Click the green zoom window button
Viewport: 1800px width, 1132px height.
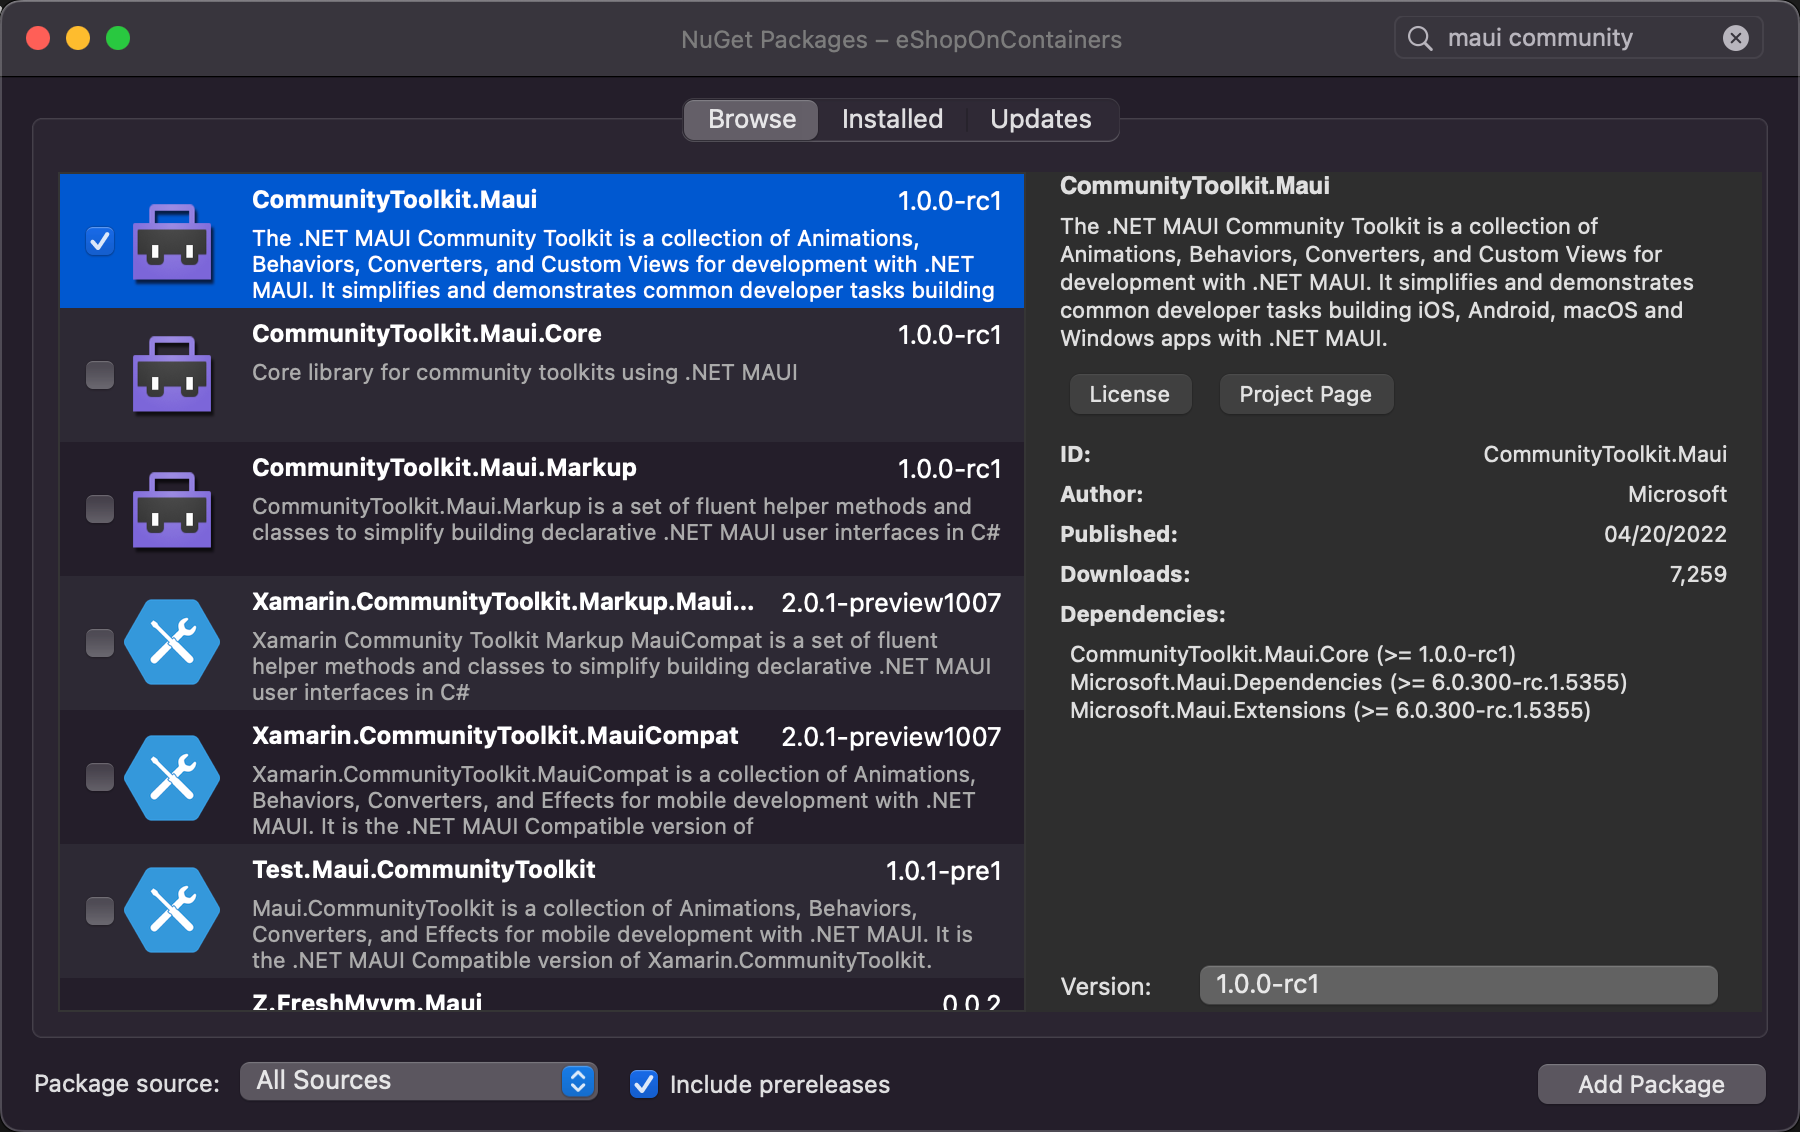[x=118, y=38]
